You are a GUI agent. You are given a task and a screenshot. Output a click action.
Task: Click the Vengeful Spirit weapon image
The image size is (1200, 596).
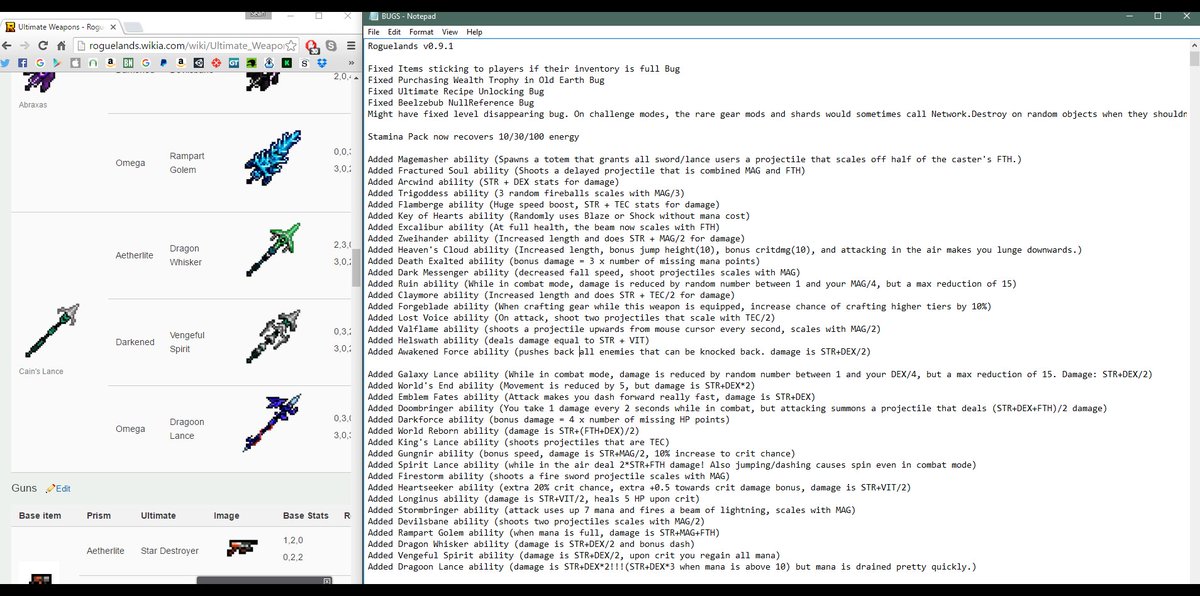coord(271,337)
